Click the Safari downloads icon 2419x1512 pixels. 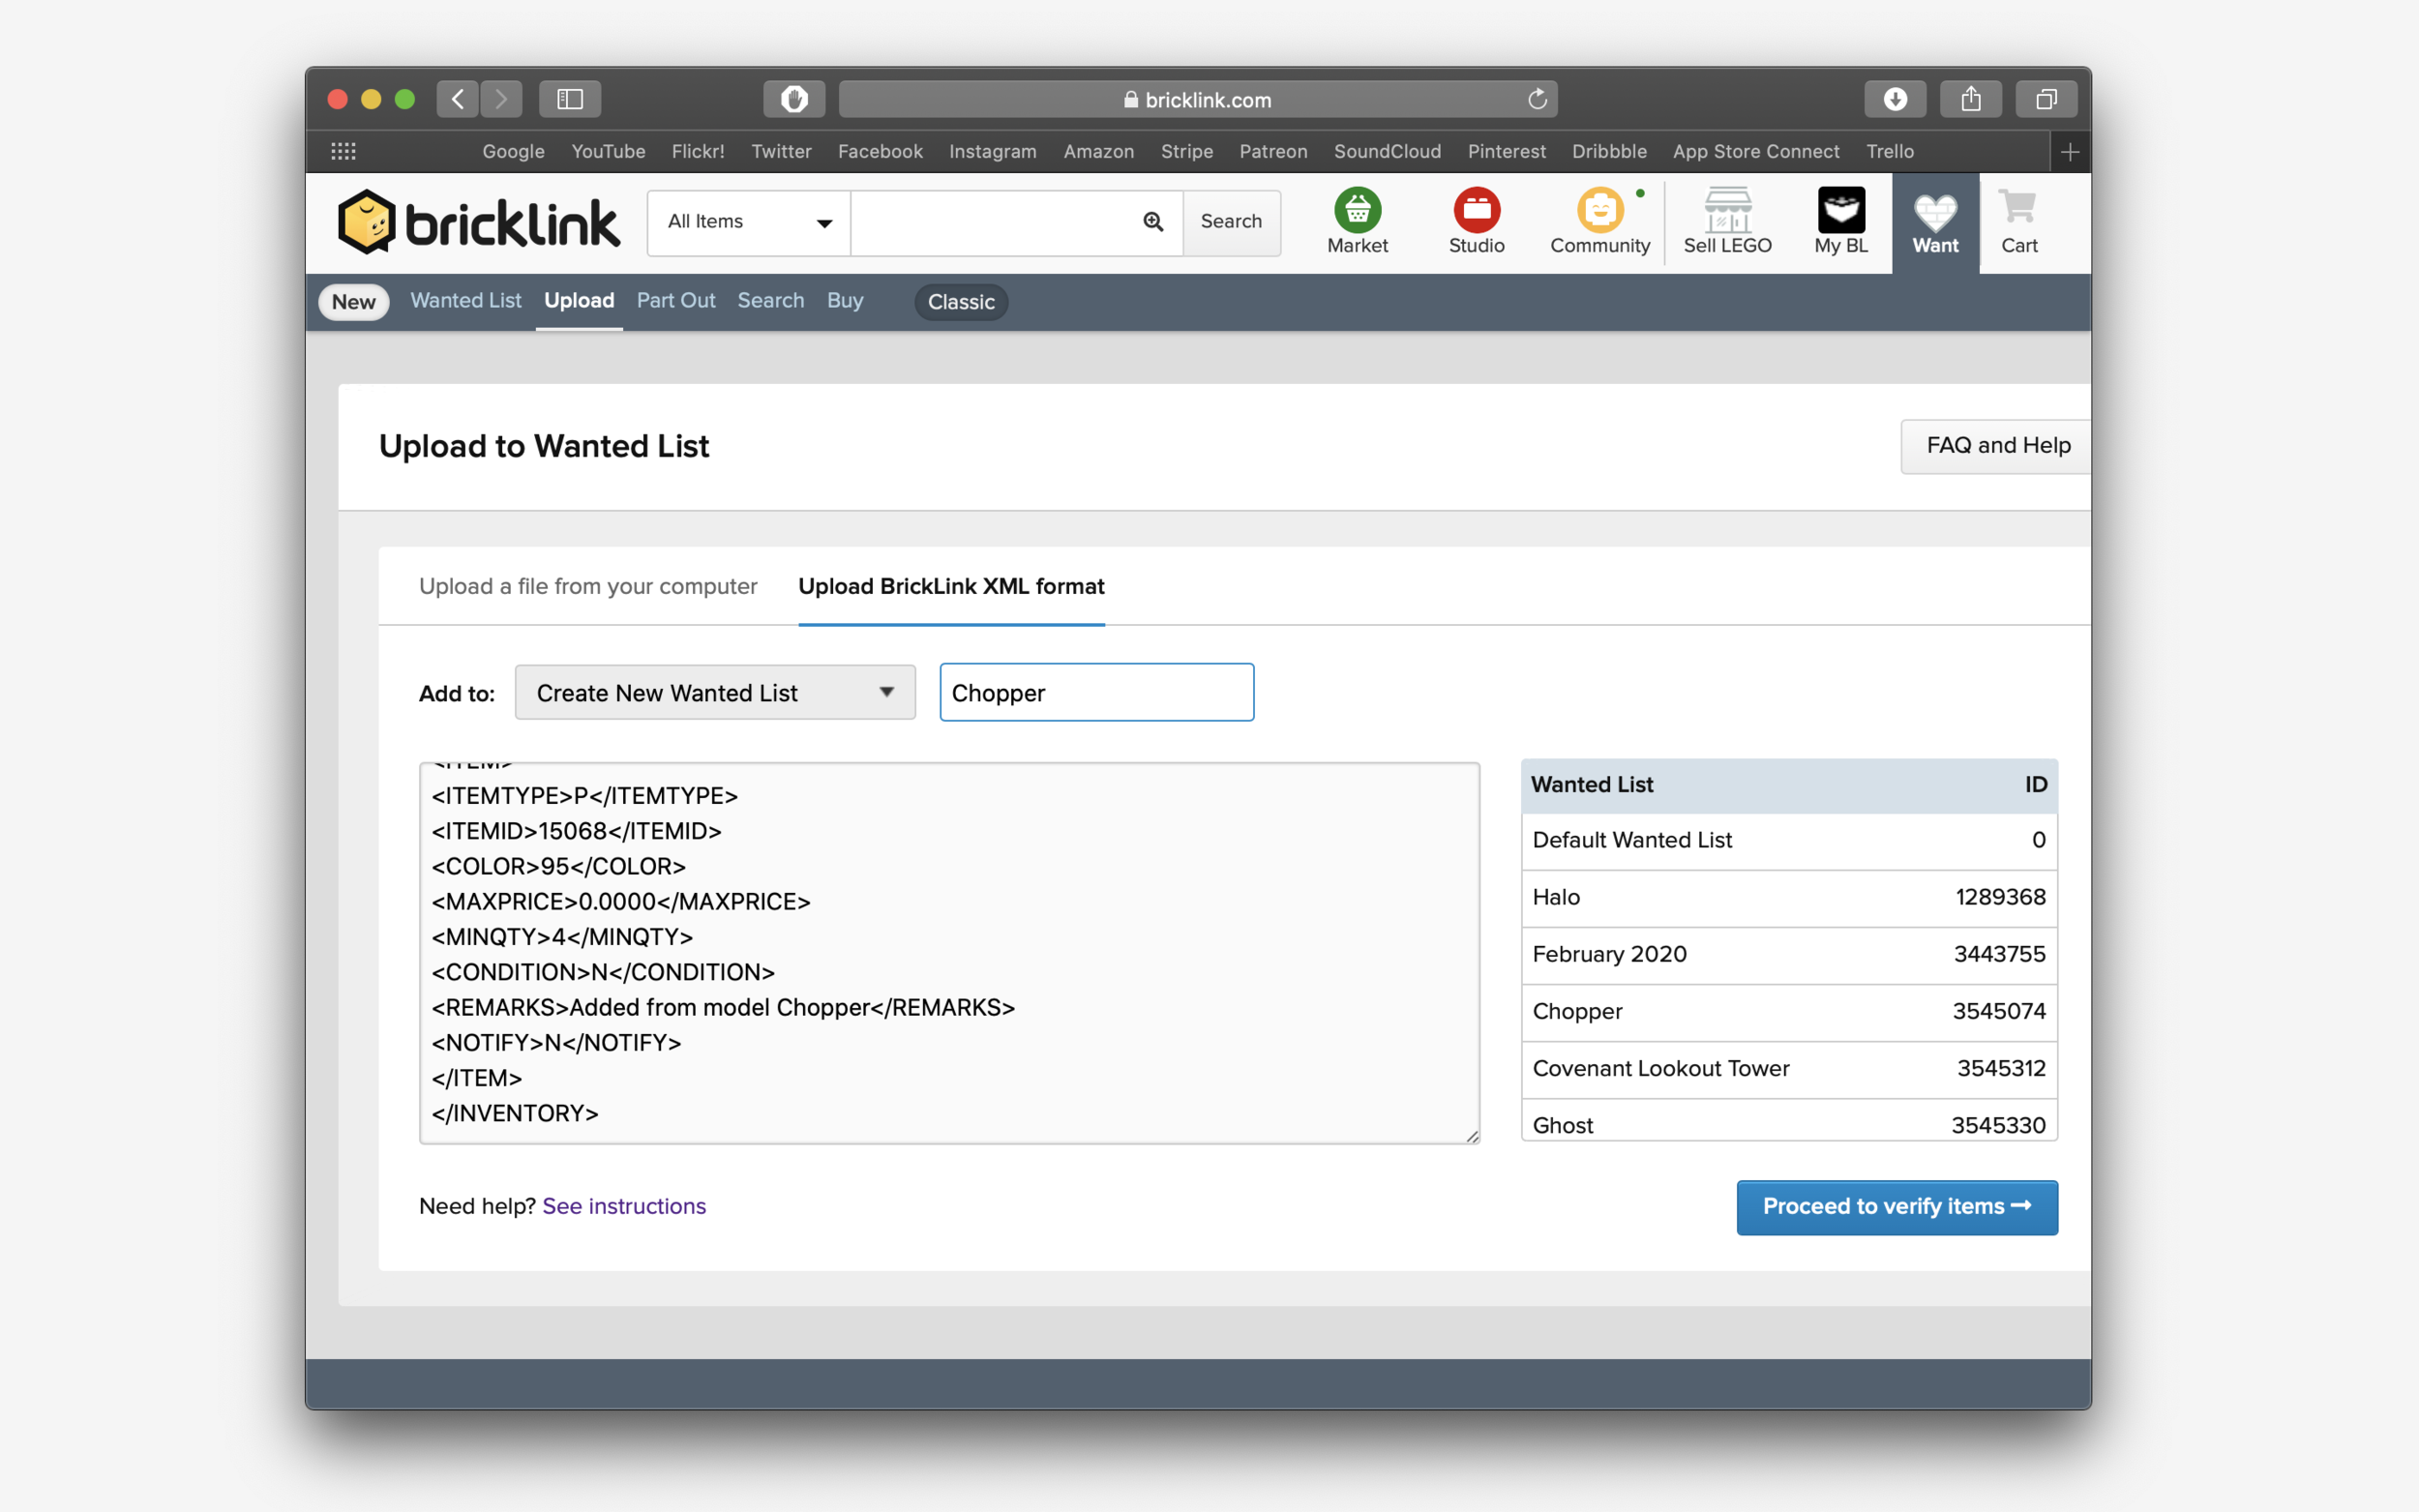coord(1895,99)
